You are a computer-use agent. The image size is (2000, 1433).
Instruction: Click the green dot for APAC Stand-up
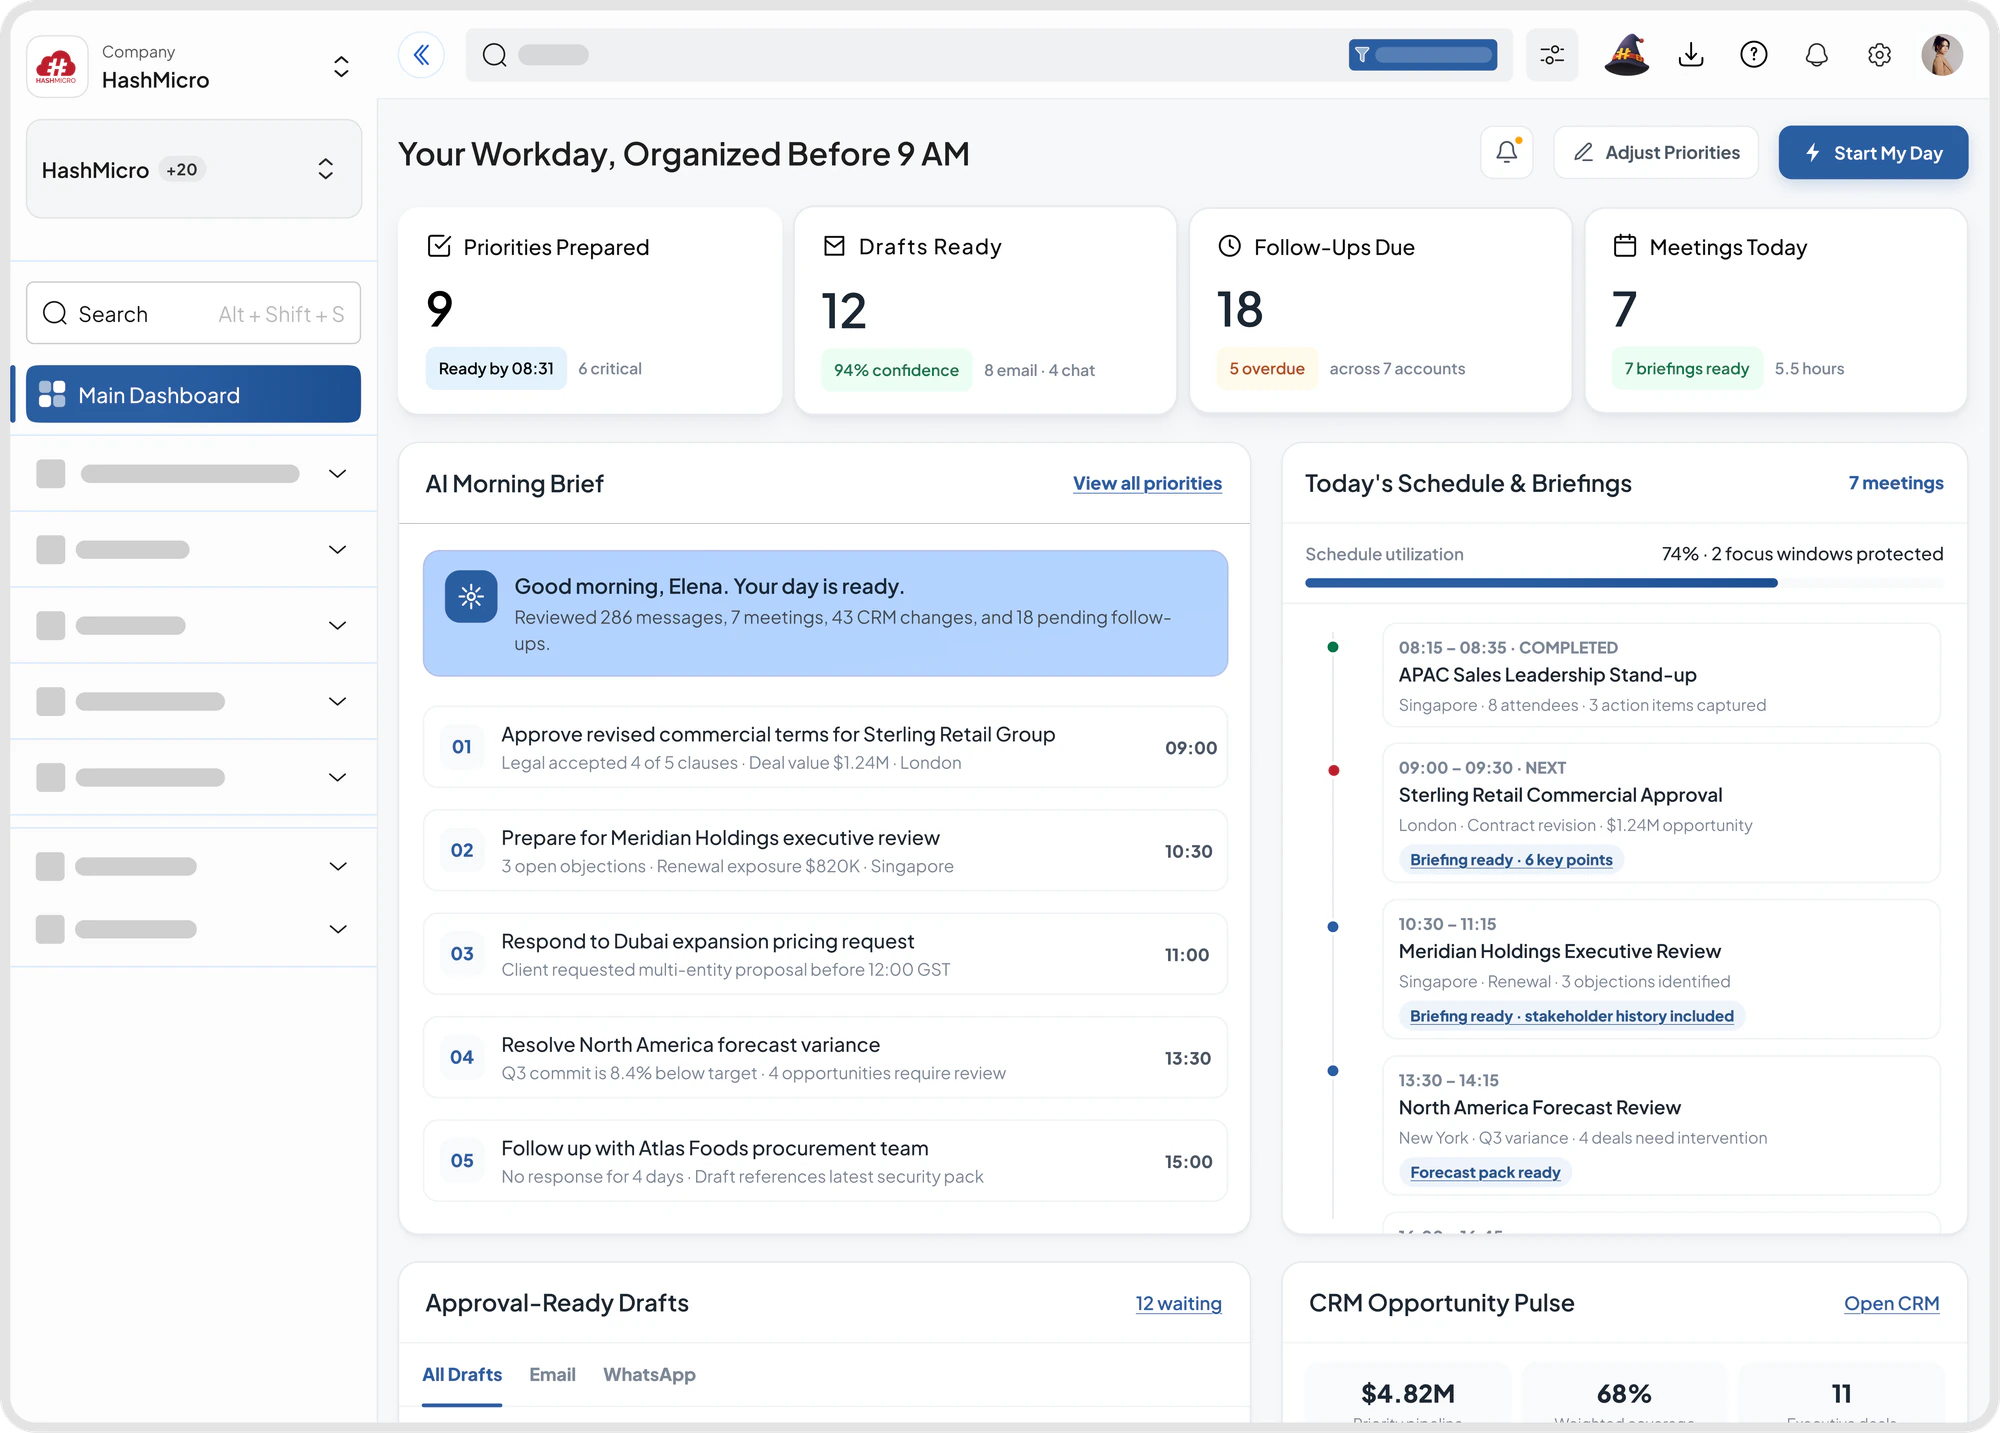(x=1333, y=647)
